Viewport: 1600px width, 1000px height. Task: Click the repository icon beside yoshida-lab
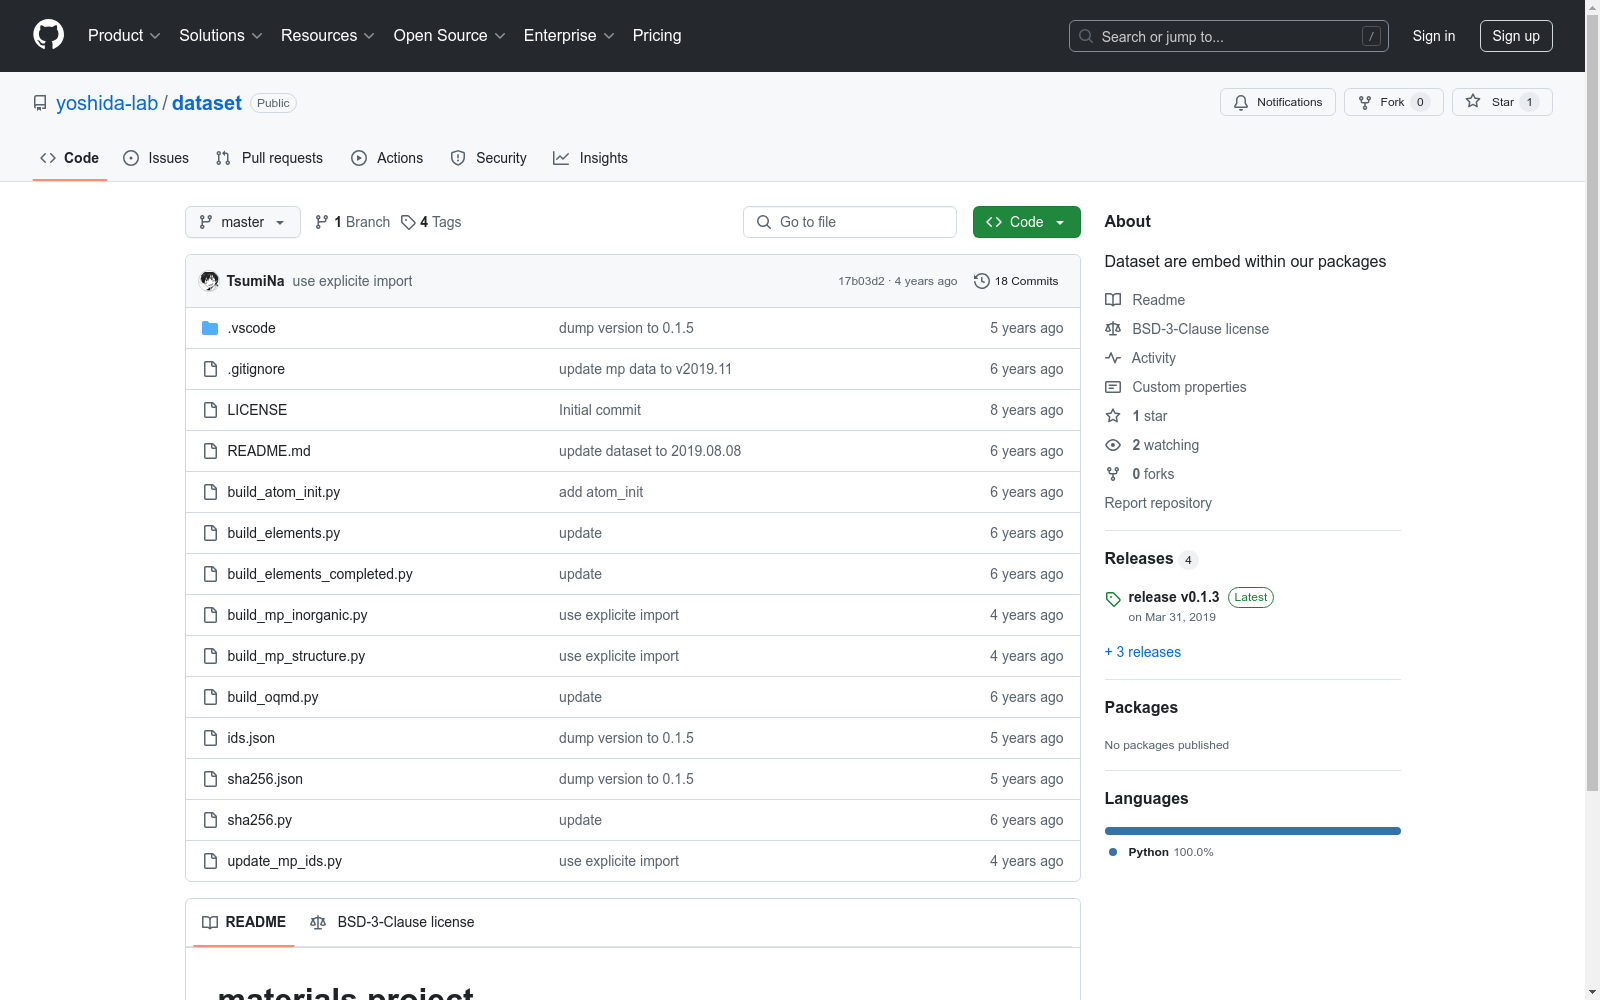point(40,103)
